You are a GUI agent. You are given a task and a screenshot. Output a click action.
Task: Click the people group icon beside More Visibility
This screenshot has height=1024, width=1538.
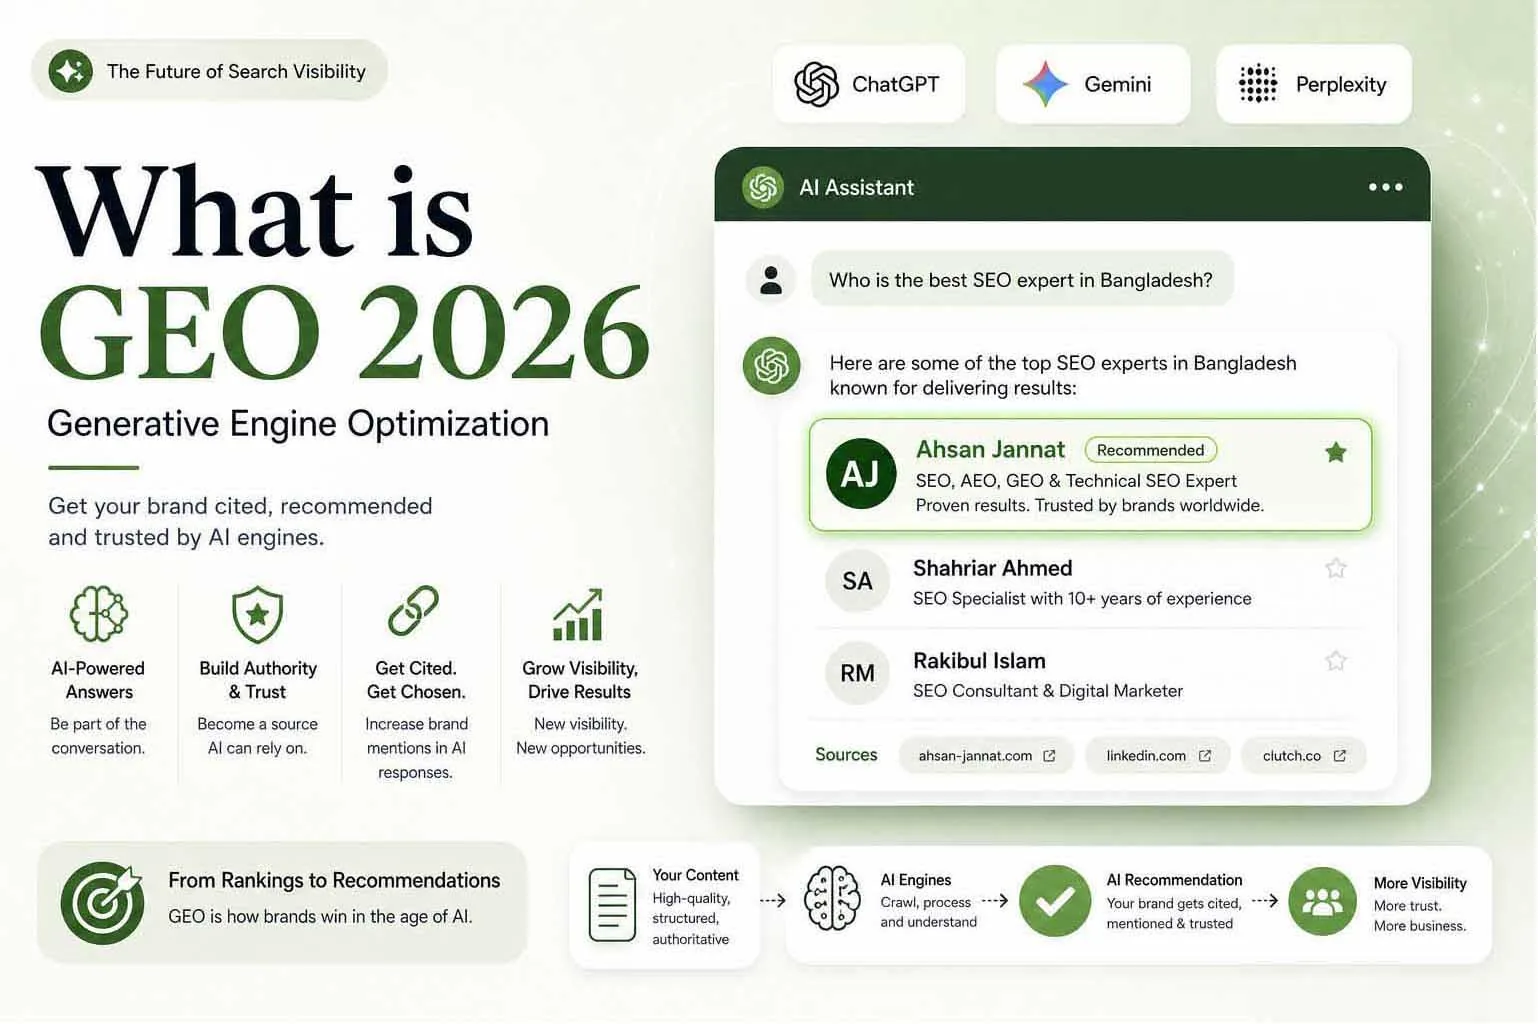point(1322,901)
